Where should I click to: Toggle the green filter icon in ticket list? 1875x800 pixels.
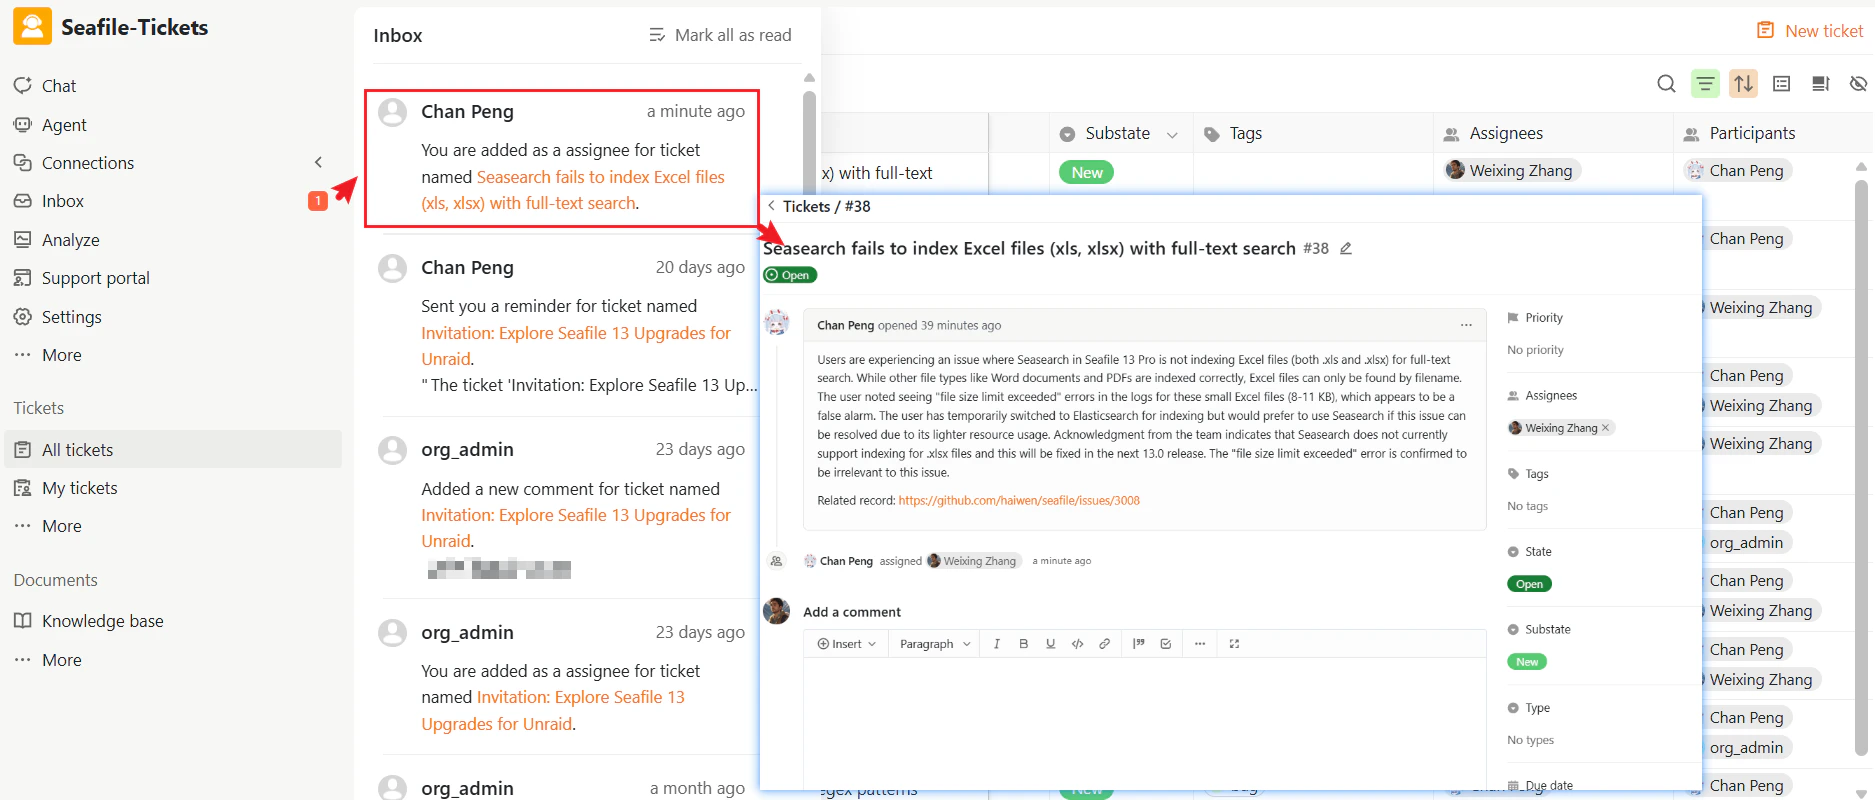(1705, 84)
